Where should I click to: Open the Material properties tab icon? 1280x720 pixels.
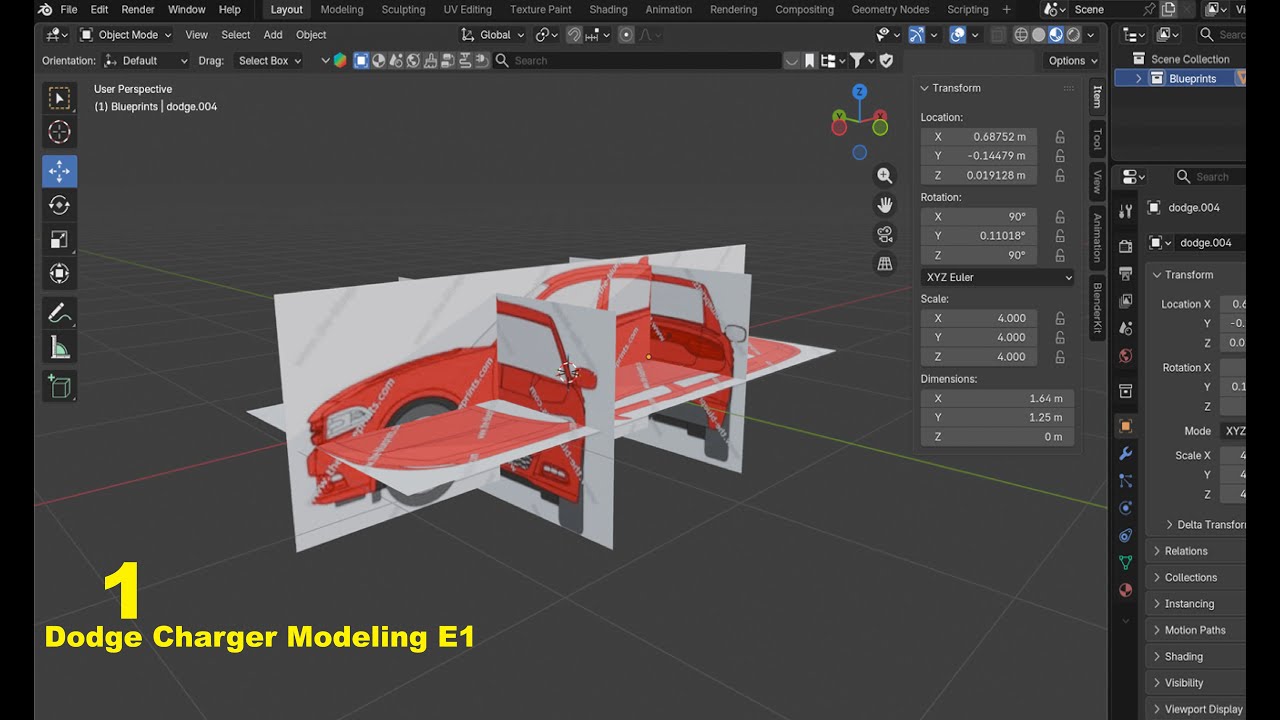pos(1126,590)
